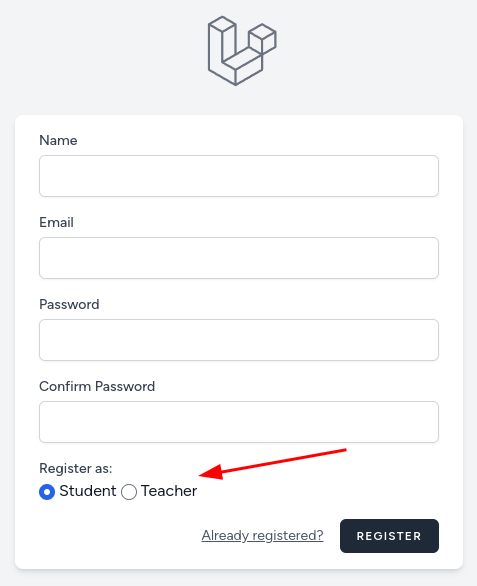Click the Password field label
477x586 pixels.
69,304
